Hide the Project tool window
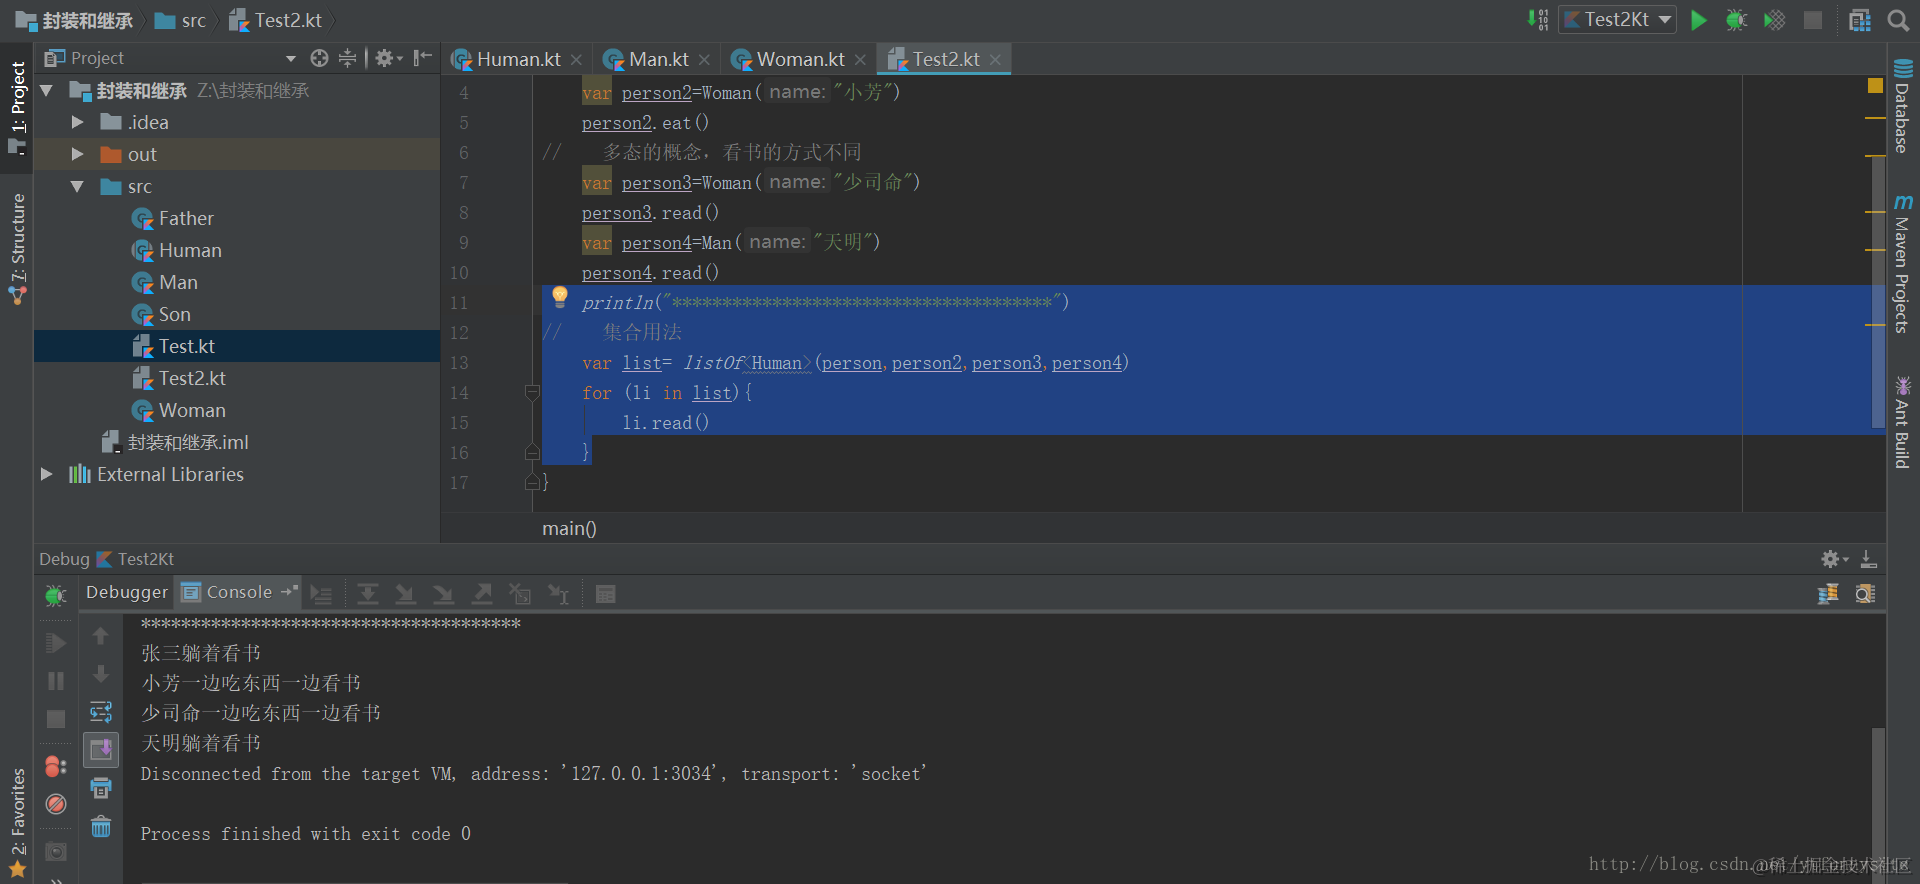This screenshot has height=884, width=1920. coord(423,58)
